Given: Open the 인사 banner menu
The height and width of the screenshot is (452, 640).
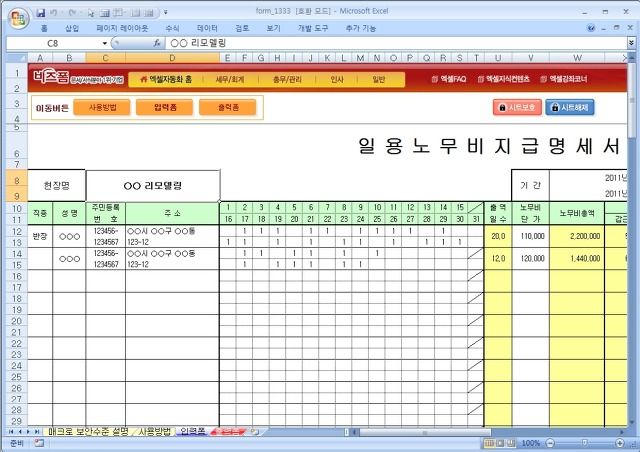Looking at the screenshot, I should [337, 79].
